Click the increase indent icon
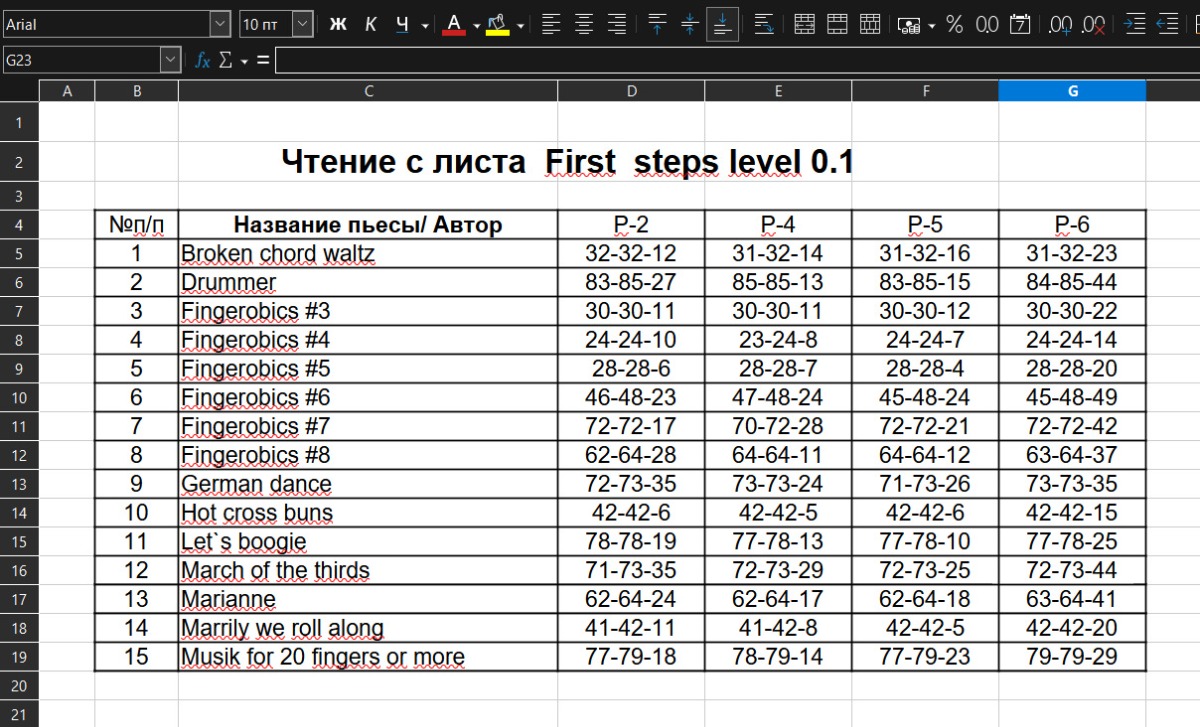 (x=1134, y=24)
